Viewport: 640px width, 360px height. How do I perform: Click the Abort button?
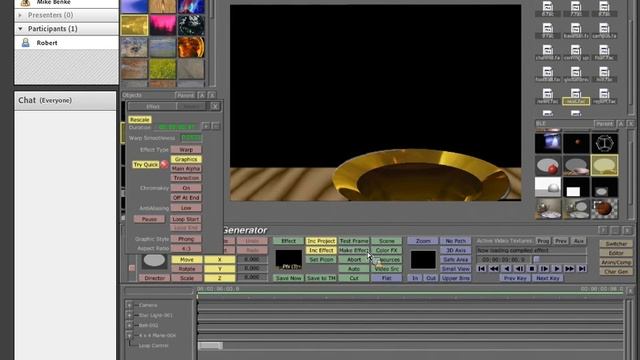354,260
